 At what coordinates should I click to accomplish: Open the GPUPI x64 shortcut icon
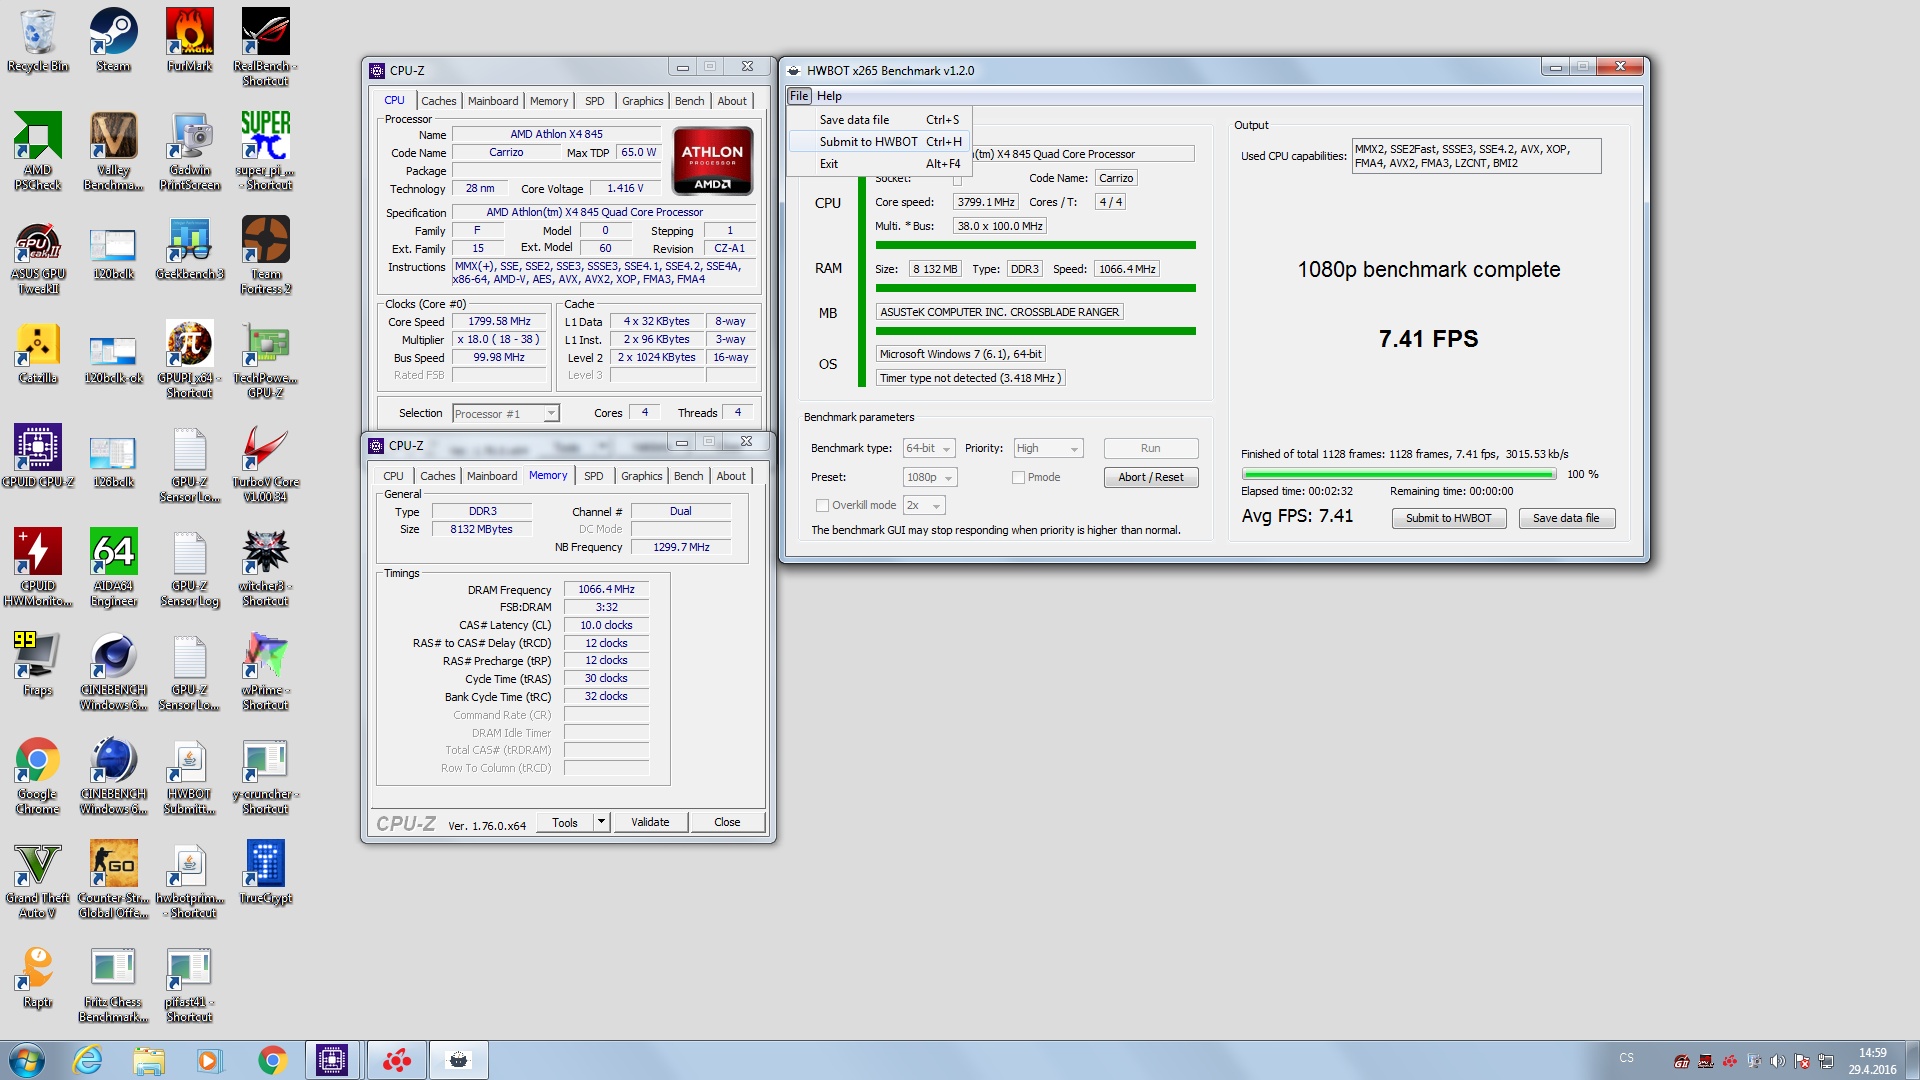click(189, 359)
